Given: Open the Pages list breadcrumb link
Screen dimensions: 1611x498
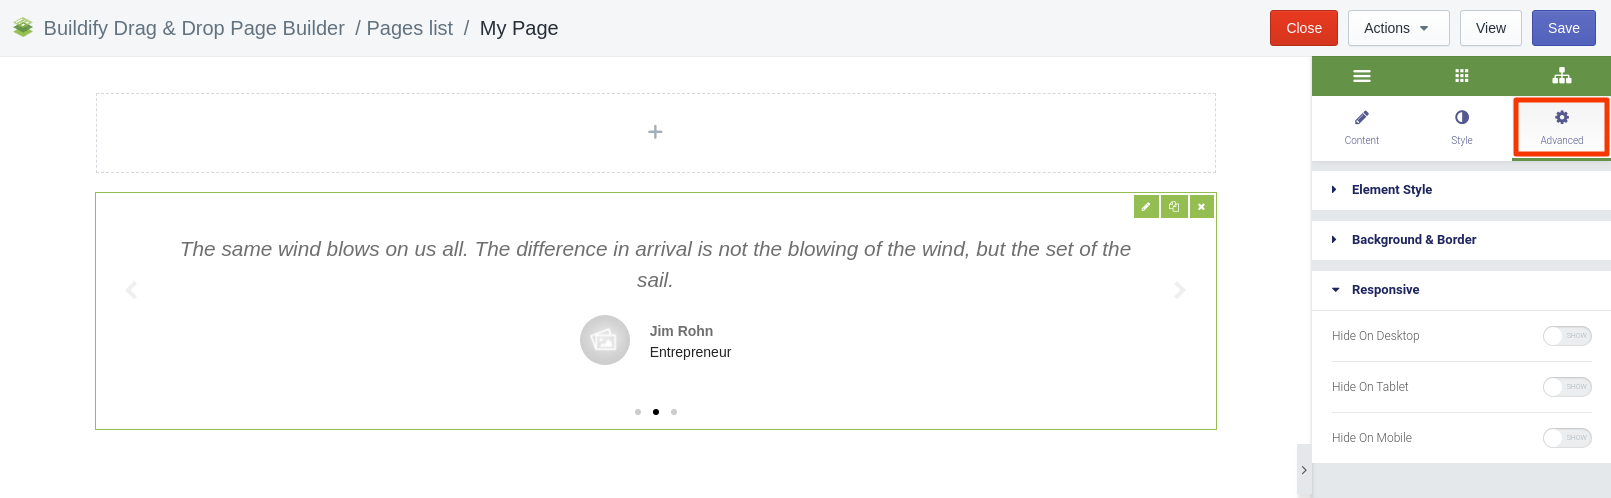Looking at the screenshot, I should [409, 28].
